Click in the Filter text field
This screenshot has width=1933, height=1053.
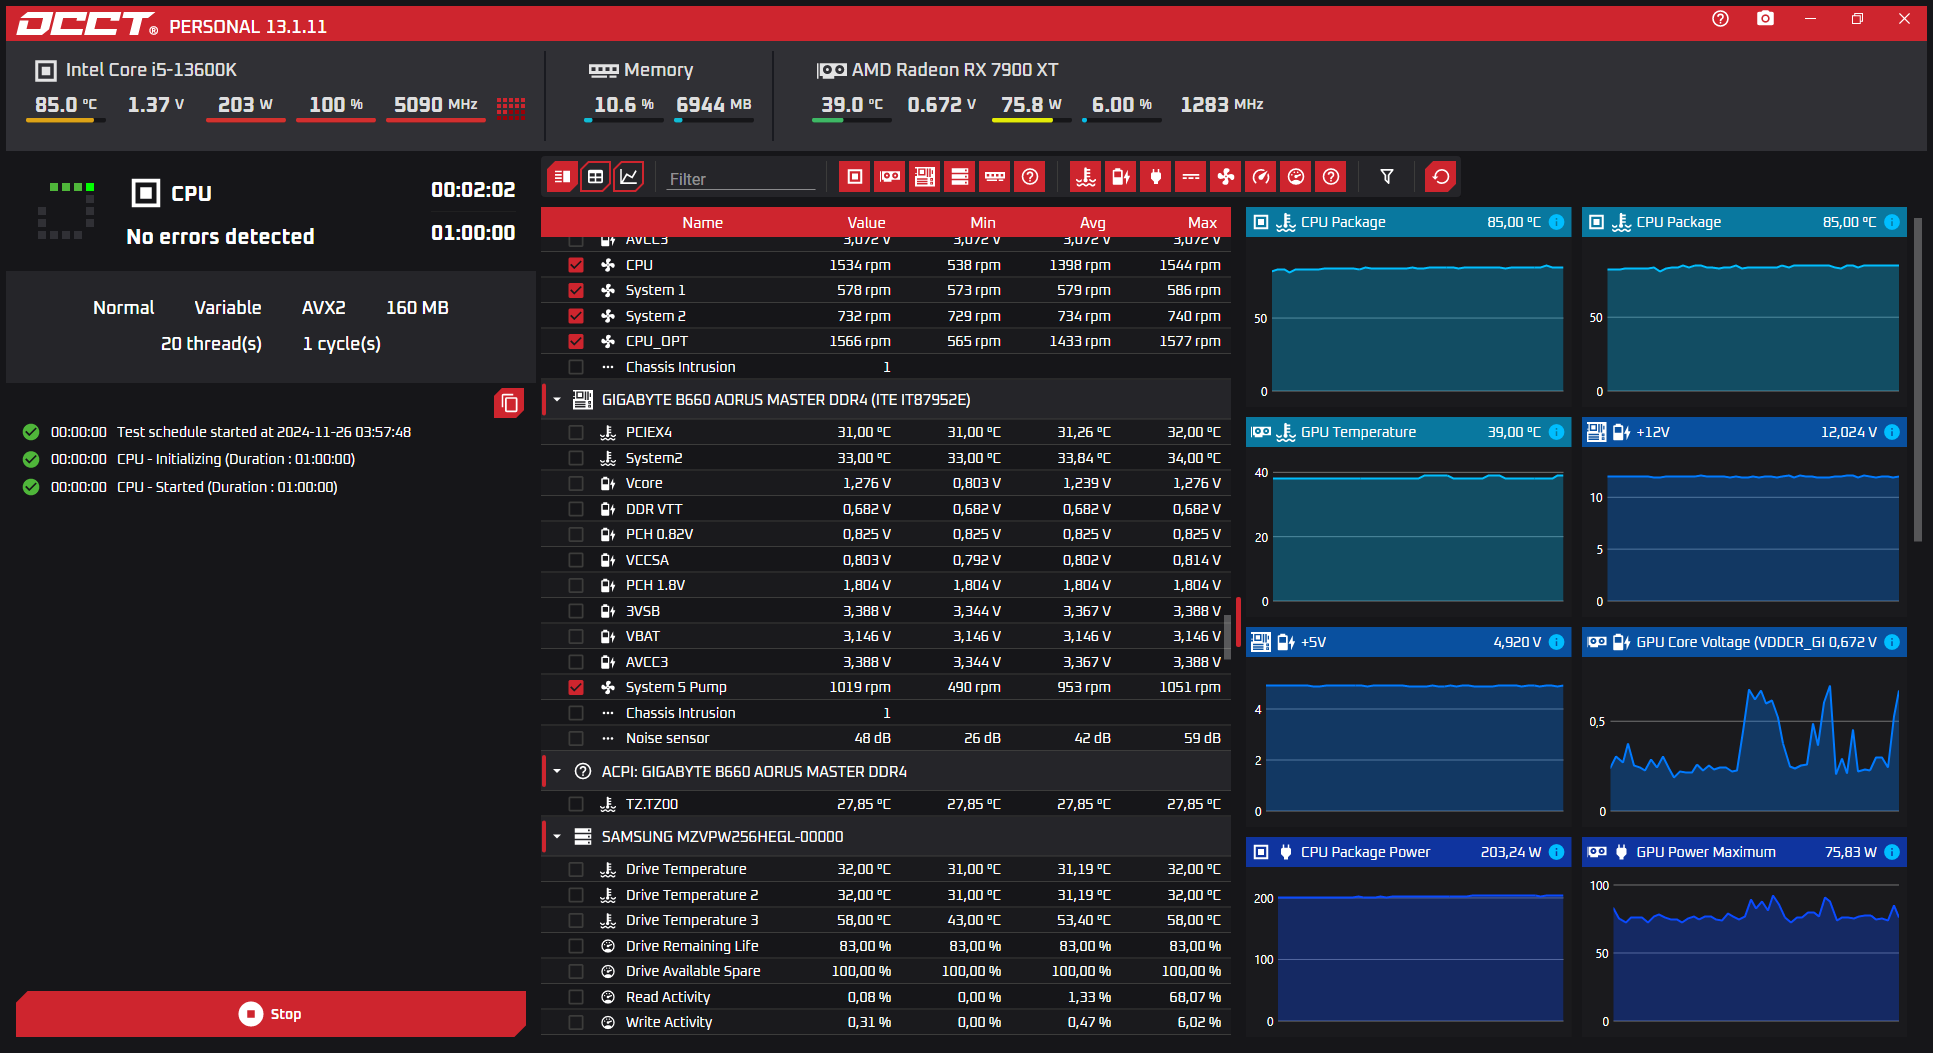[x=741, y=179]
